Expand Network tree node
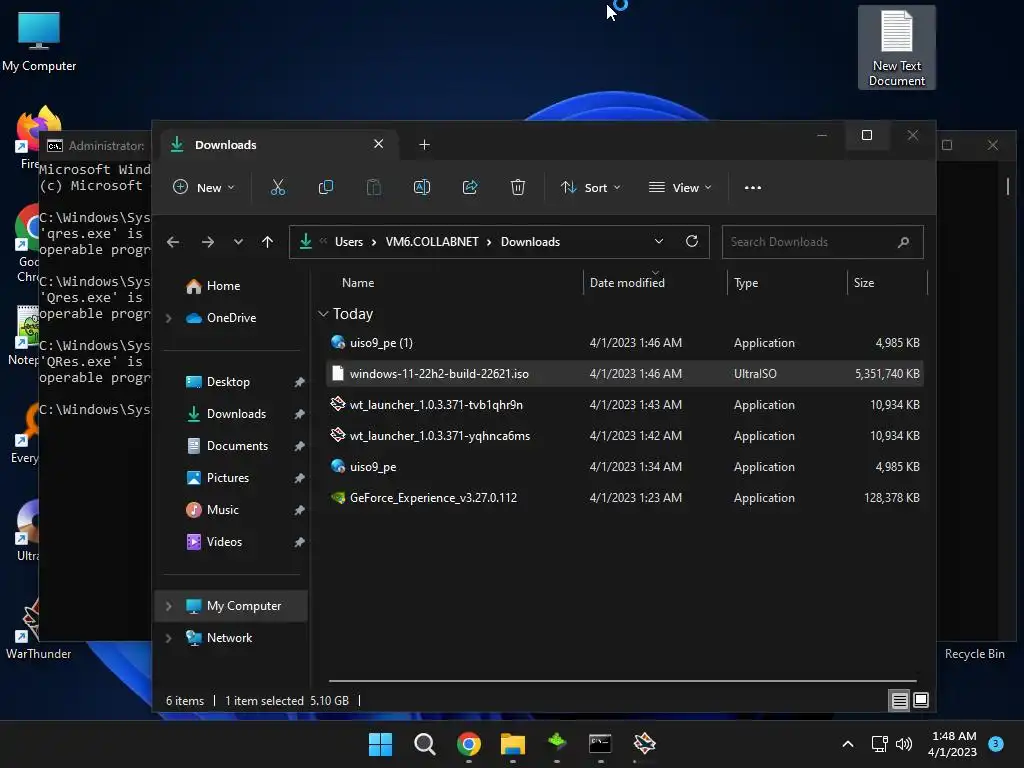The height and width of the screenshot is (768, 1024). (x=168, y=638)
